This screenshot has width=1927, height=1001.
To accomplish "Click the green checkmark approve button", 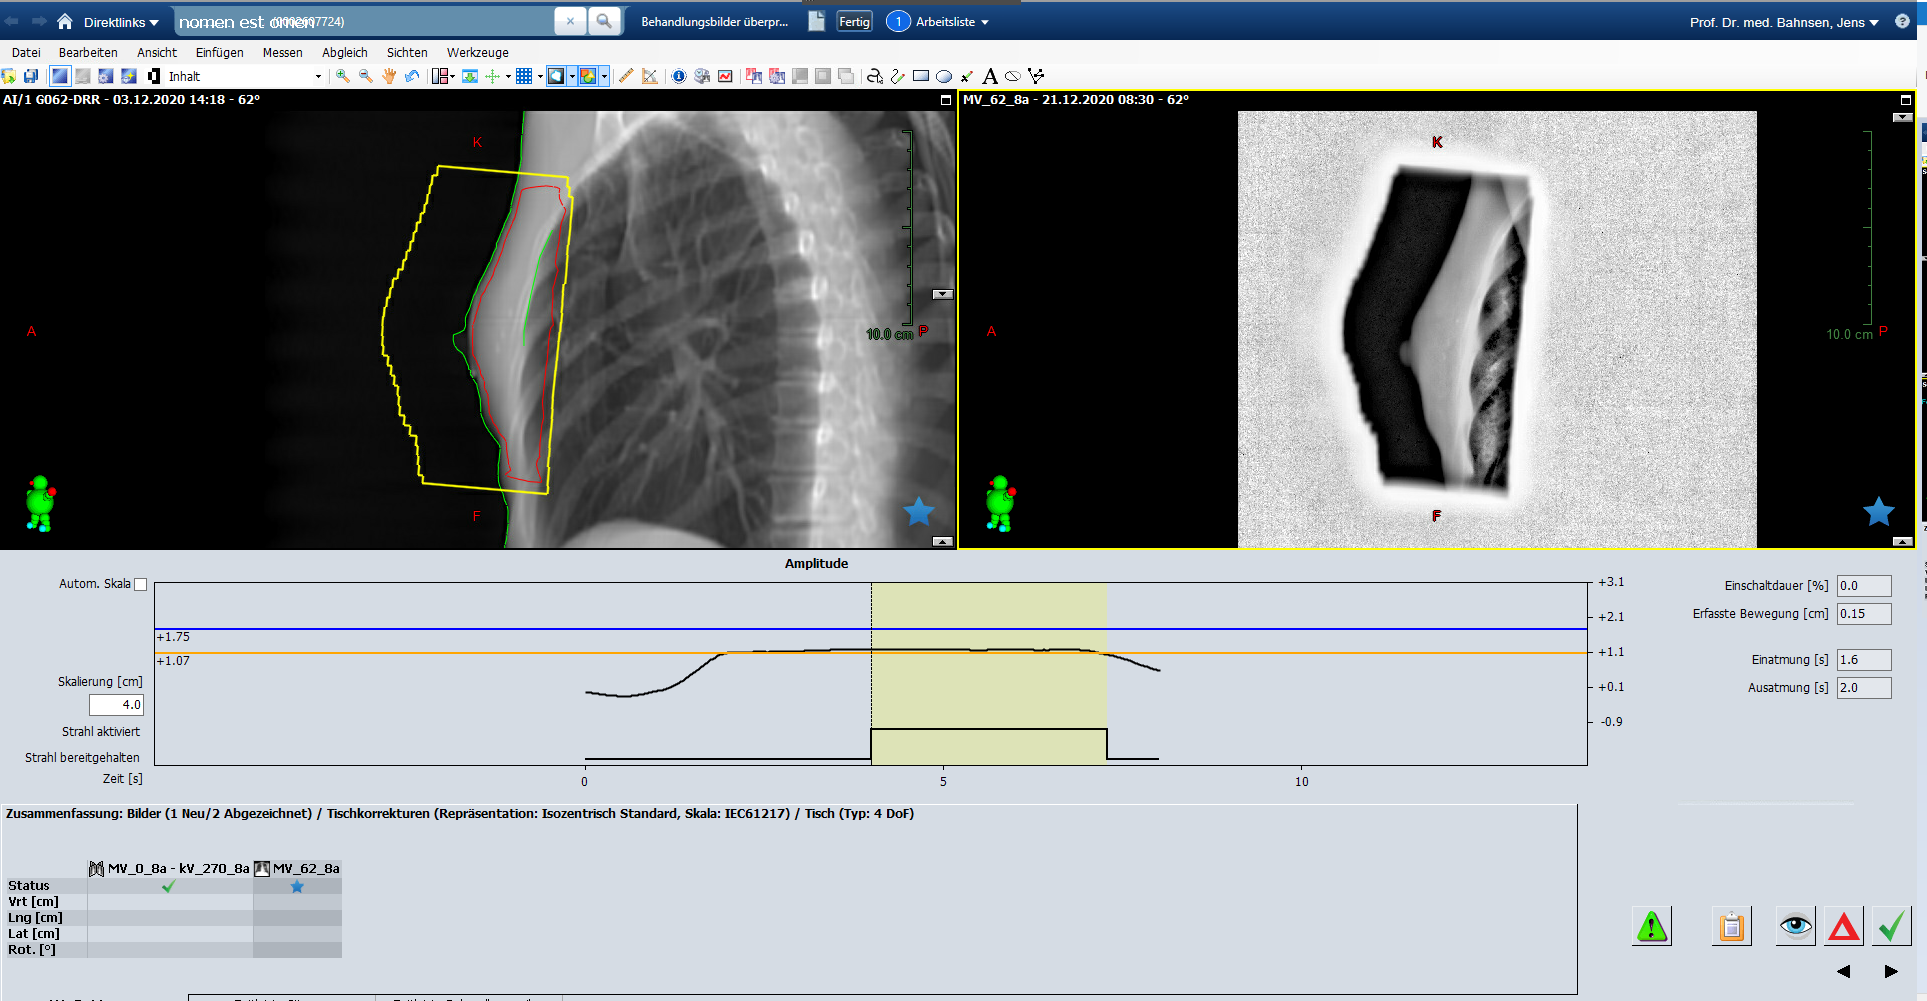I will click(x=1891, y=927).
